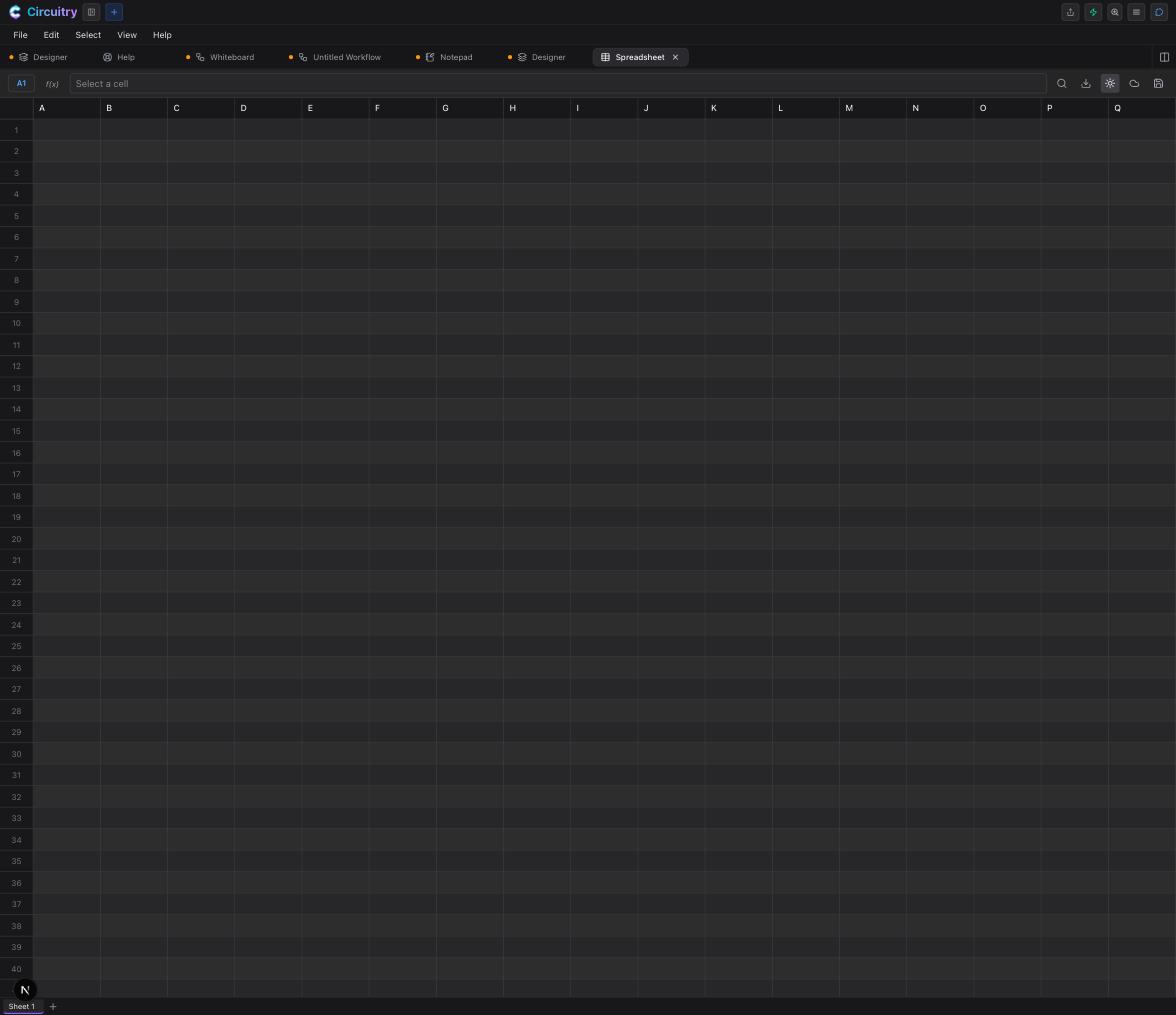Click the Untitled Workflow tab's flow icon

click(303, 57)
